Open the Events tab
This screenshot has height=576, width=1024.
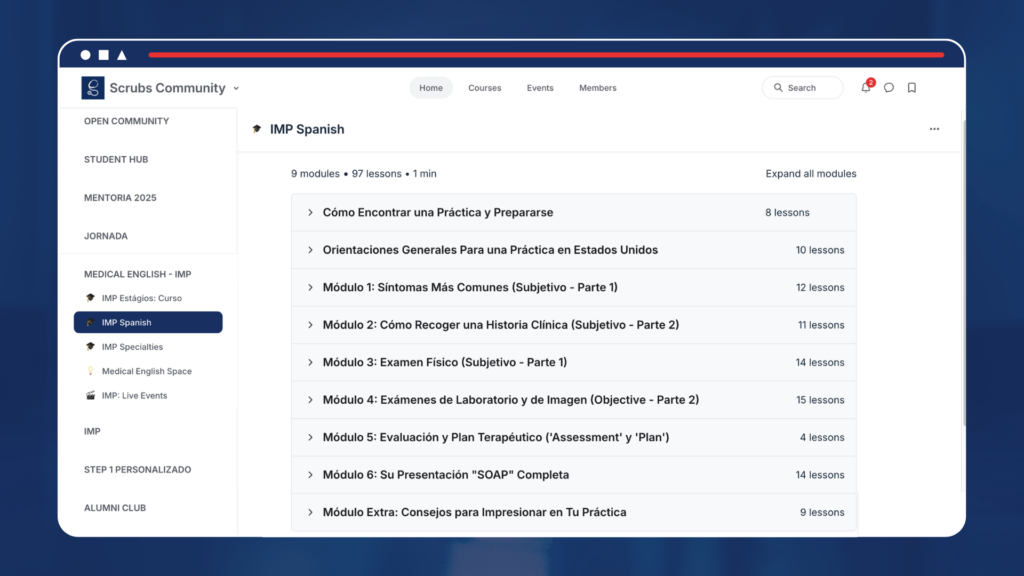tap(540, 88)
